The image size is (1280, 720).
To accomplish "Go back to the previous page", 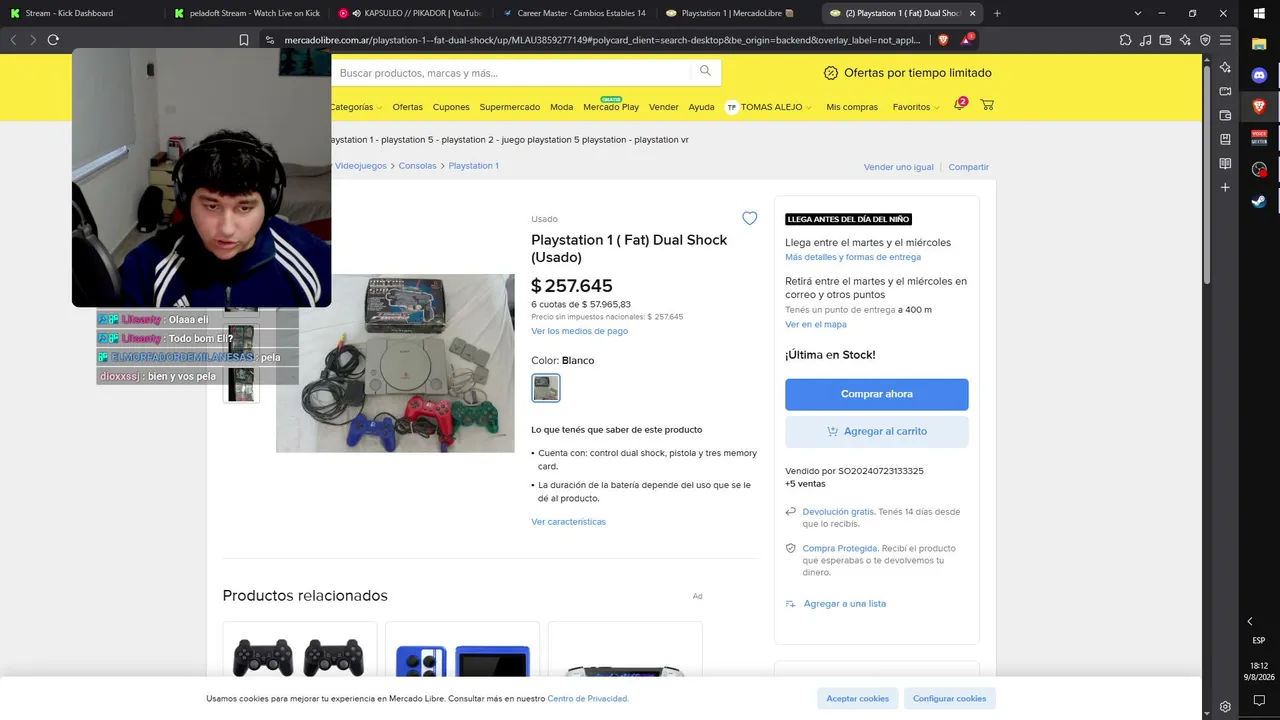I will (x=13, y=40).
